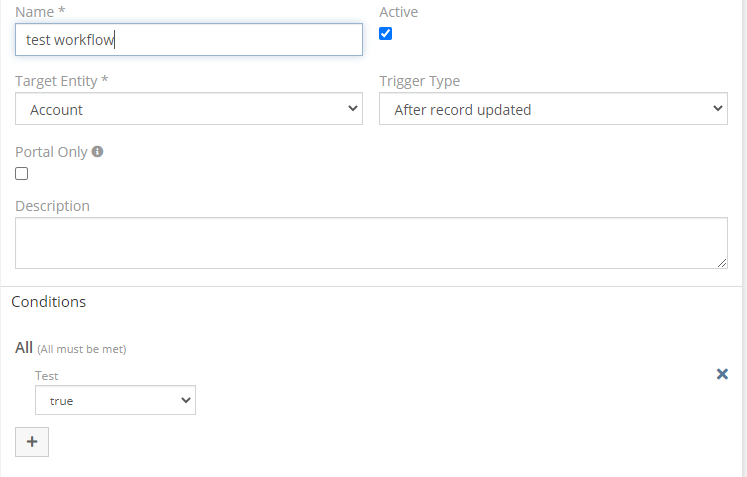The image size is (747, 477).
Task: Click the Portal Only label
Action: [51, 152]
